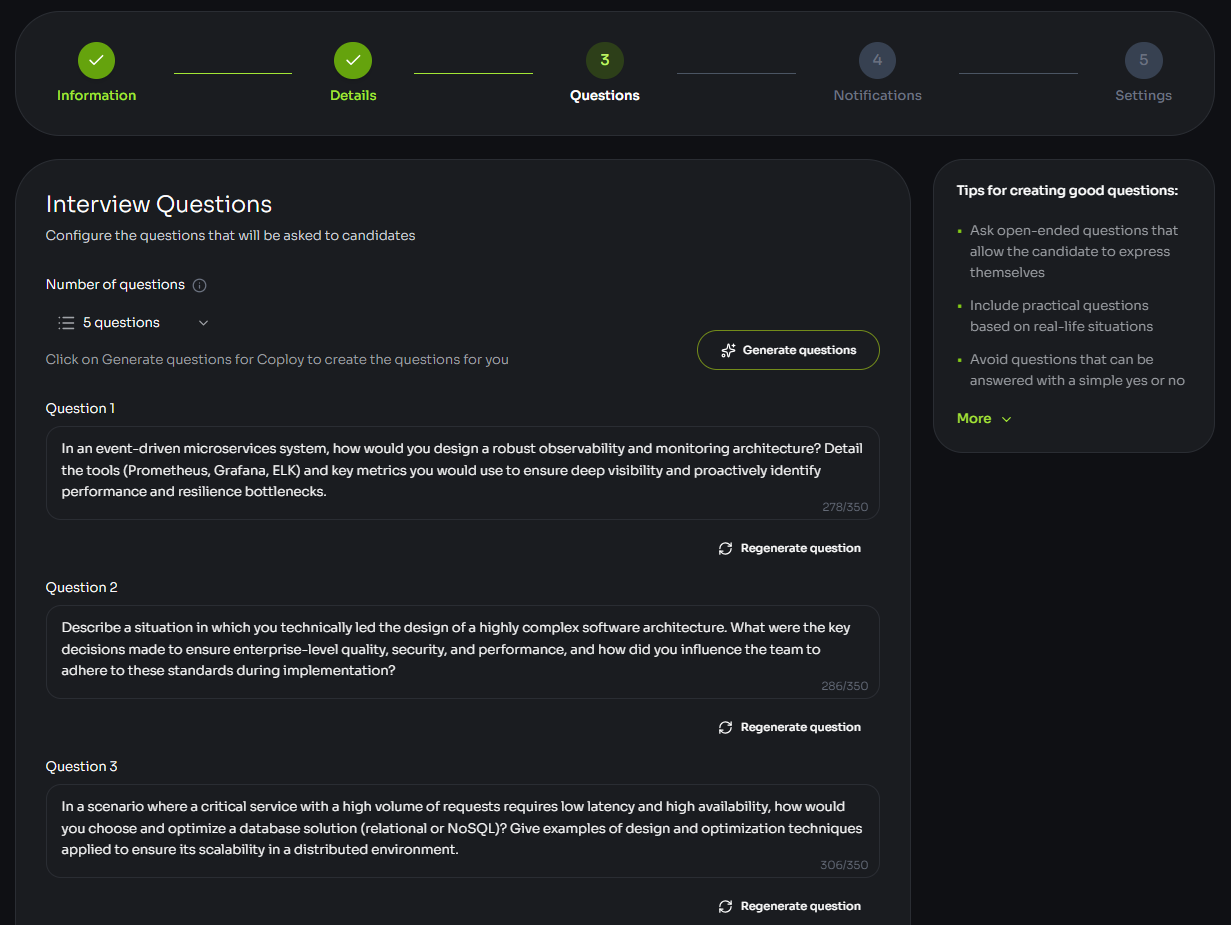Click Regenerate question text for Question 1
Screen dimensions: 1231x925
pos(800,548)
